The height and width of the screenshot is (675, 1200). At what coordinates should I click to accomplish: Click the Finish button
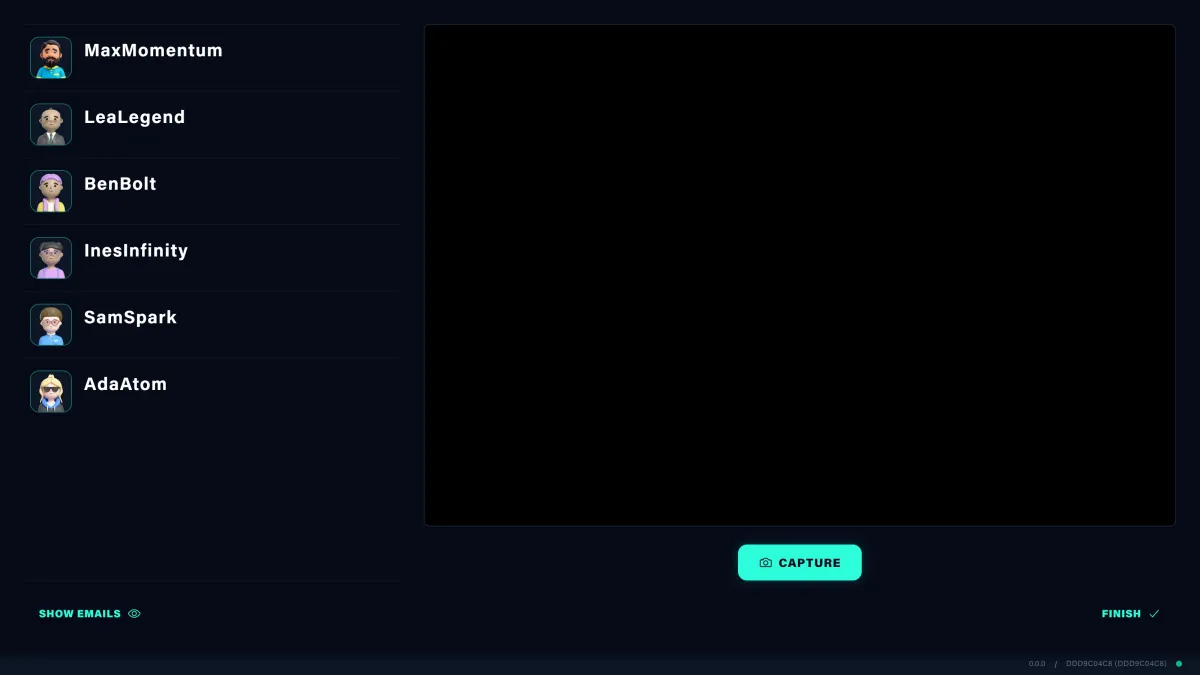pyautogui.click(x=1131, y=614)
